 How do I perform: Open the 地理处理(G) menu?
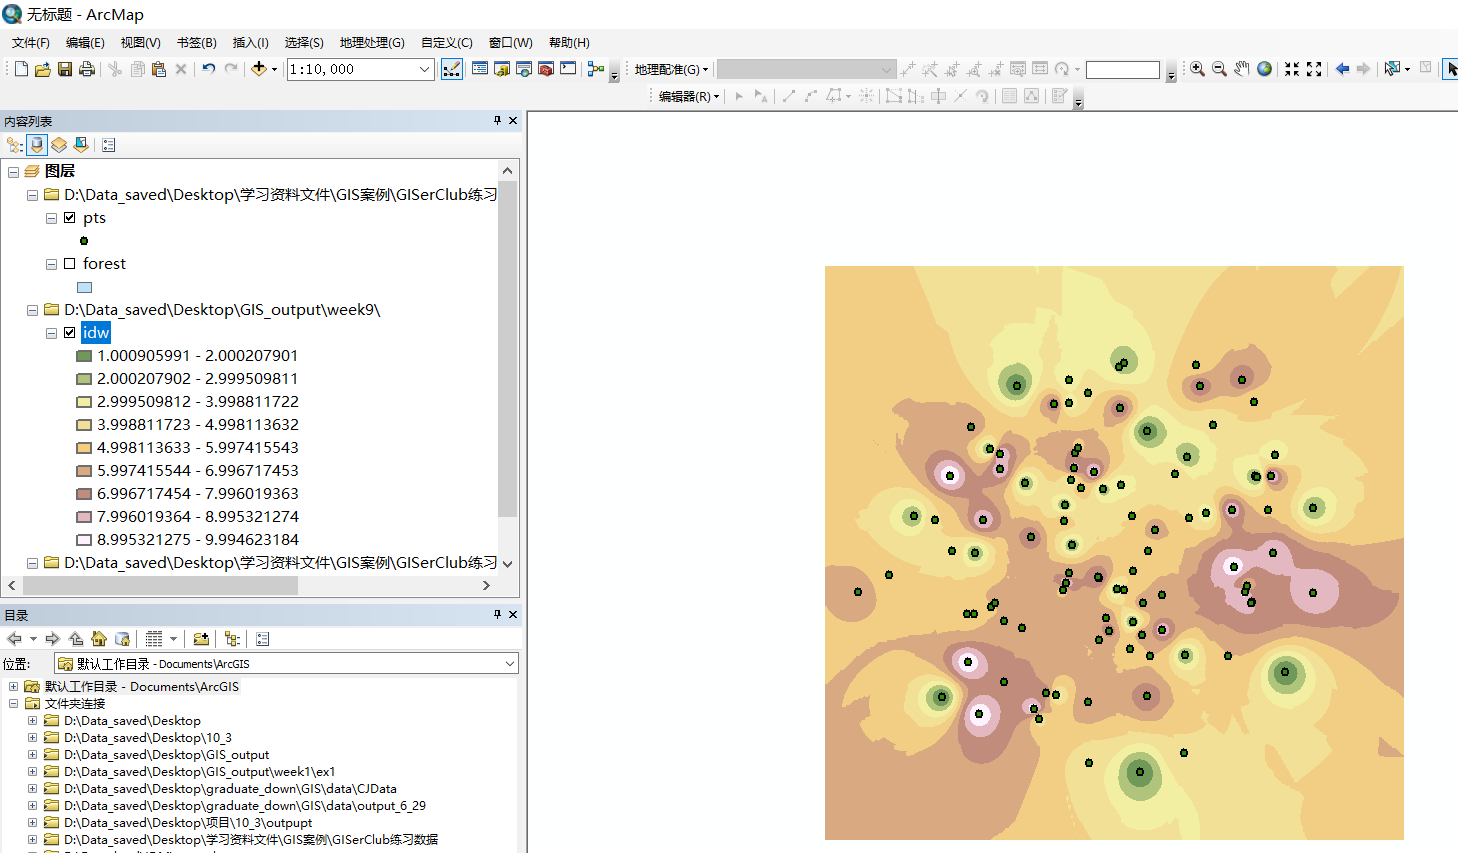pos(372,42)
